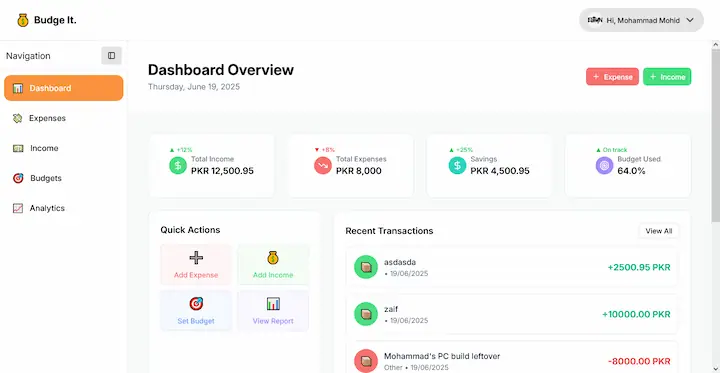
Task: Select the 64.0% budget used value
Action: click(x=631, y=171)
